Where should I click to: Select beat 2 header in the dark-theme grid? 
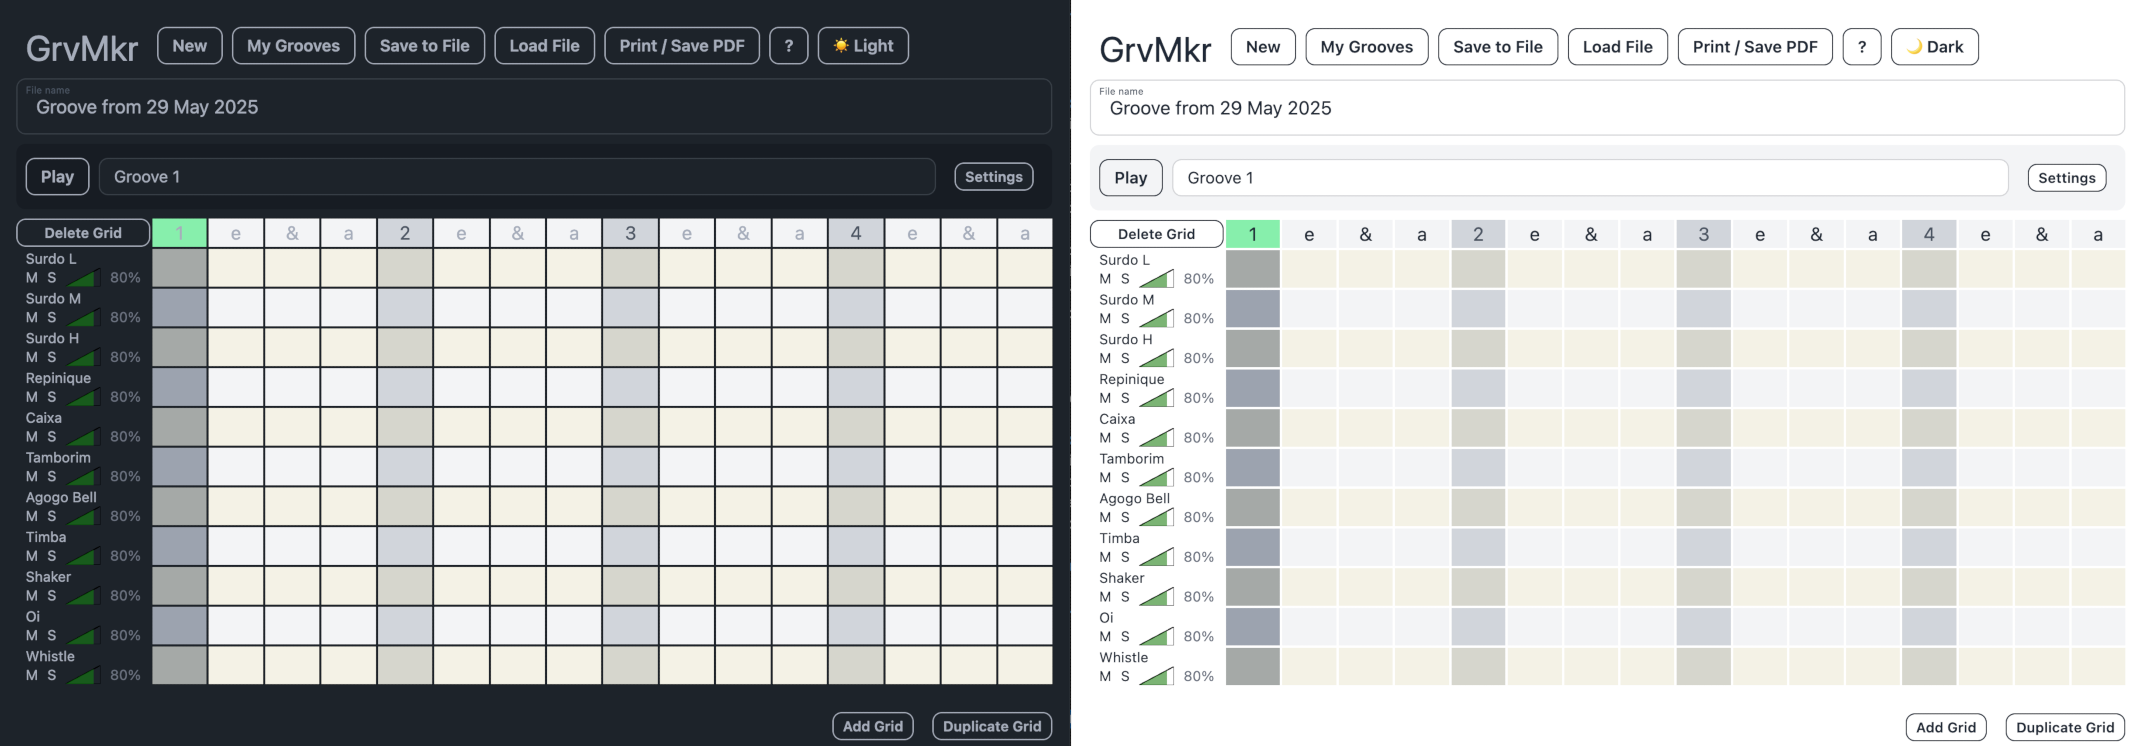405,233
